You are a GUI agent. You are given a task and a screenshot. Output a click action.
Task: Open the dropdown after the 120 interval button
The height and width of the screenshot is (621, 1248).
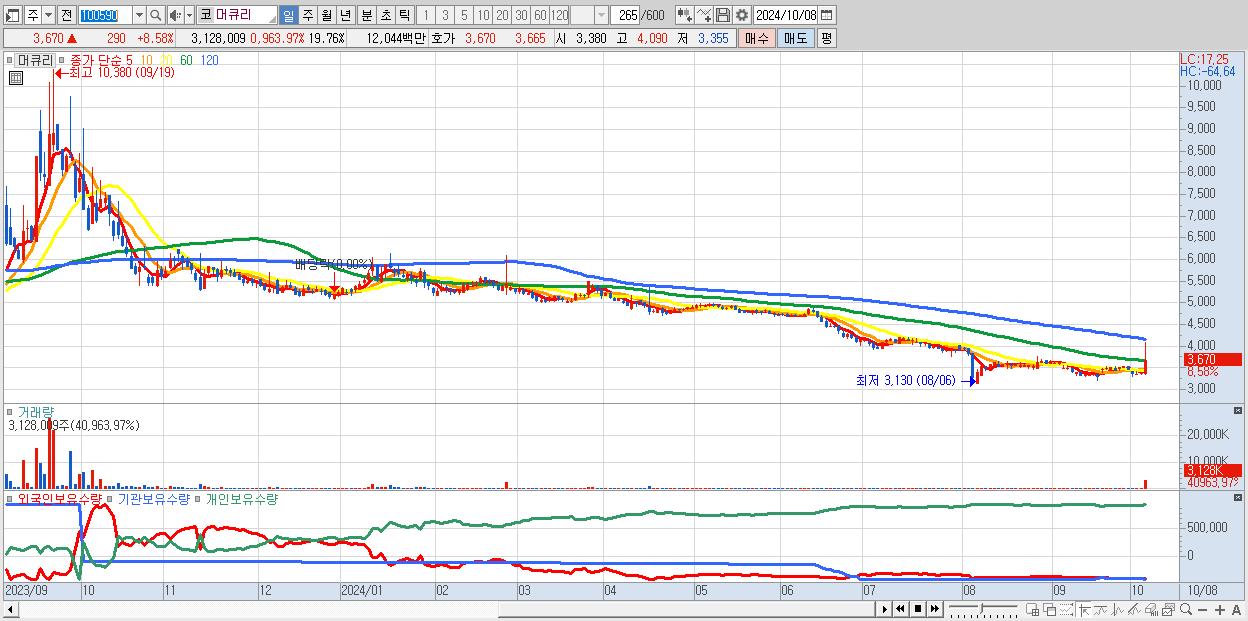(x=601, y=15)
